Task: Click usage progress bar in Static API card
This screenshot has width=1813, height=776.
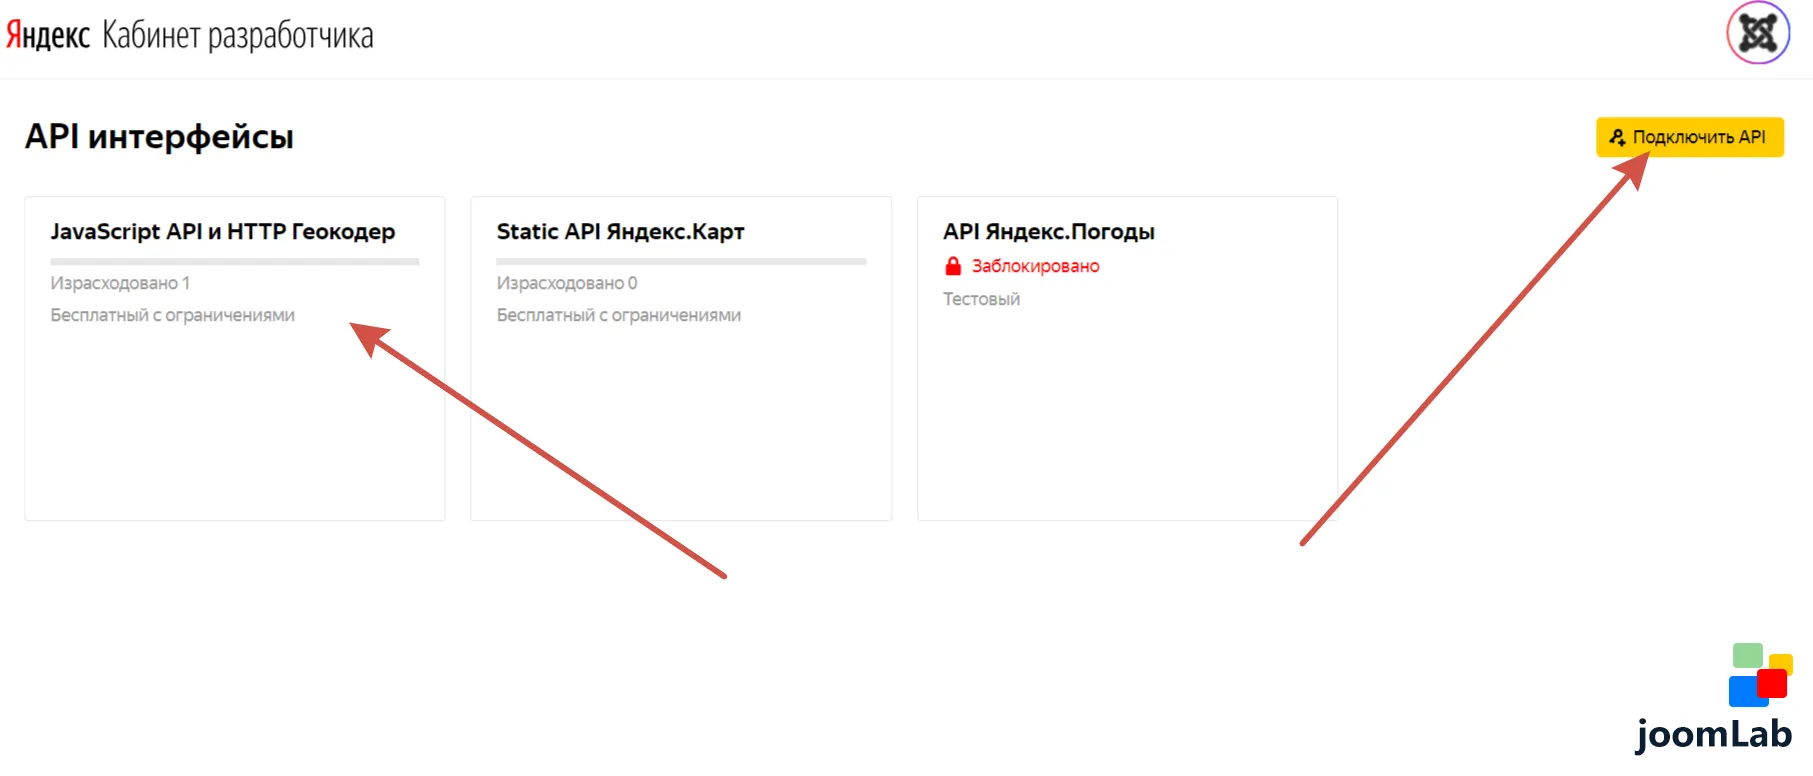Action: (x=681, y=262)
